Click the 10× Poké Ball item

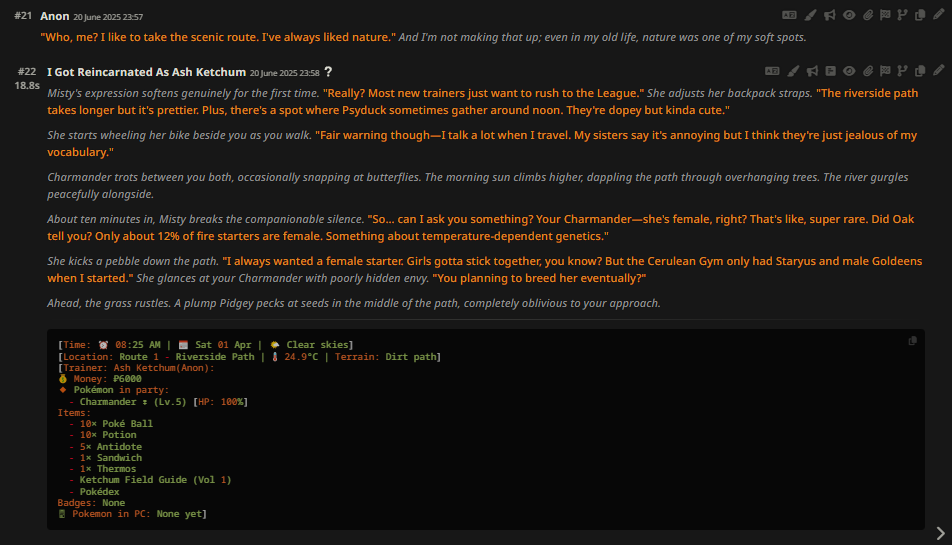(x=110, y=424)
